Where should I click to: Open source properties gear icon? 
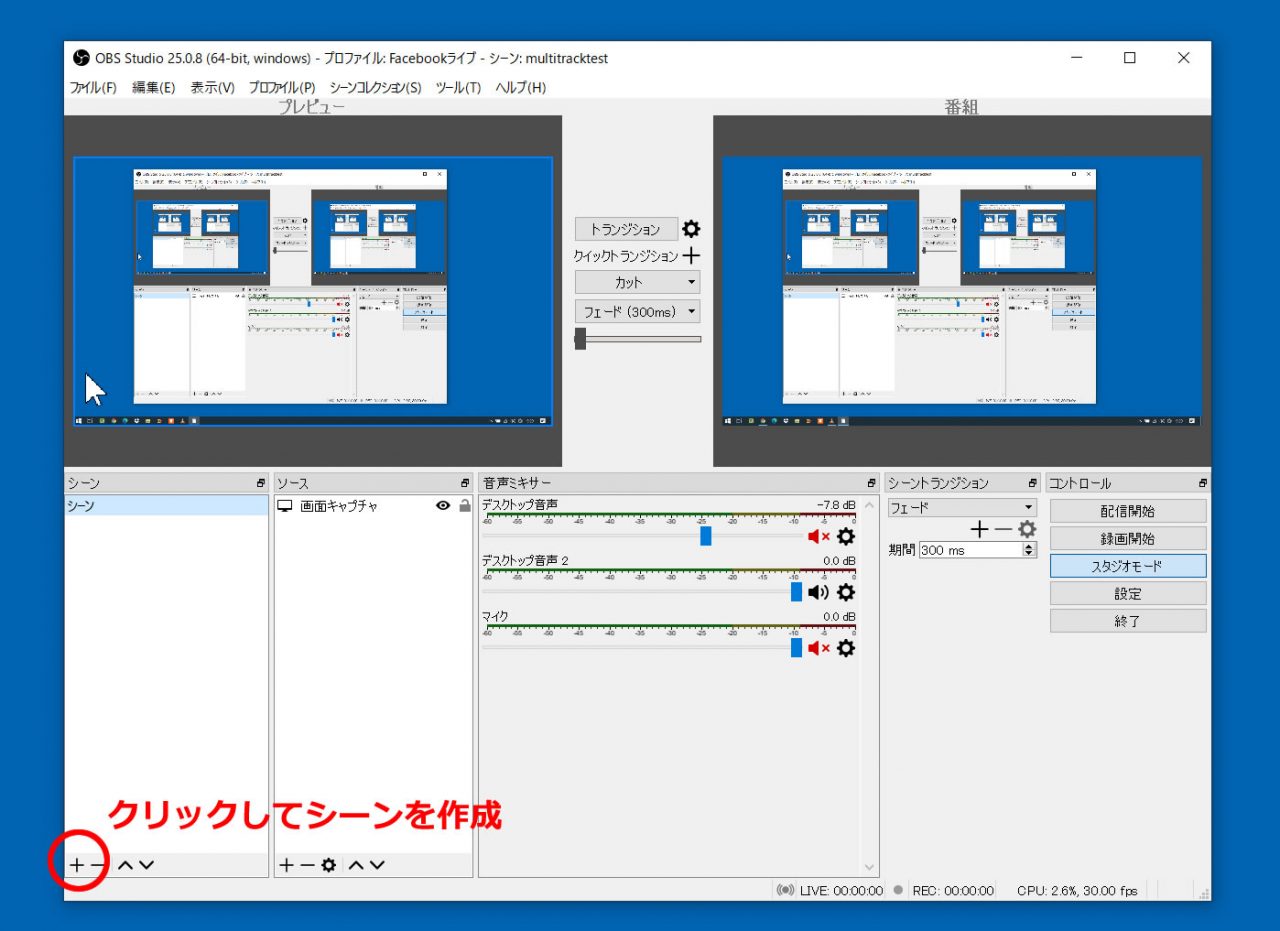point(328,865)
